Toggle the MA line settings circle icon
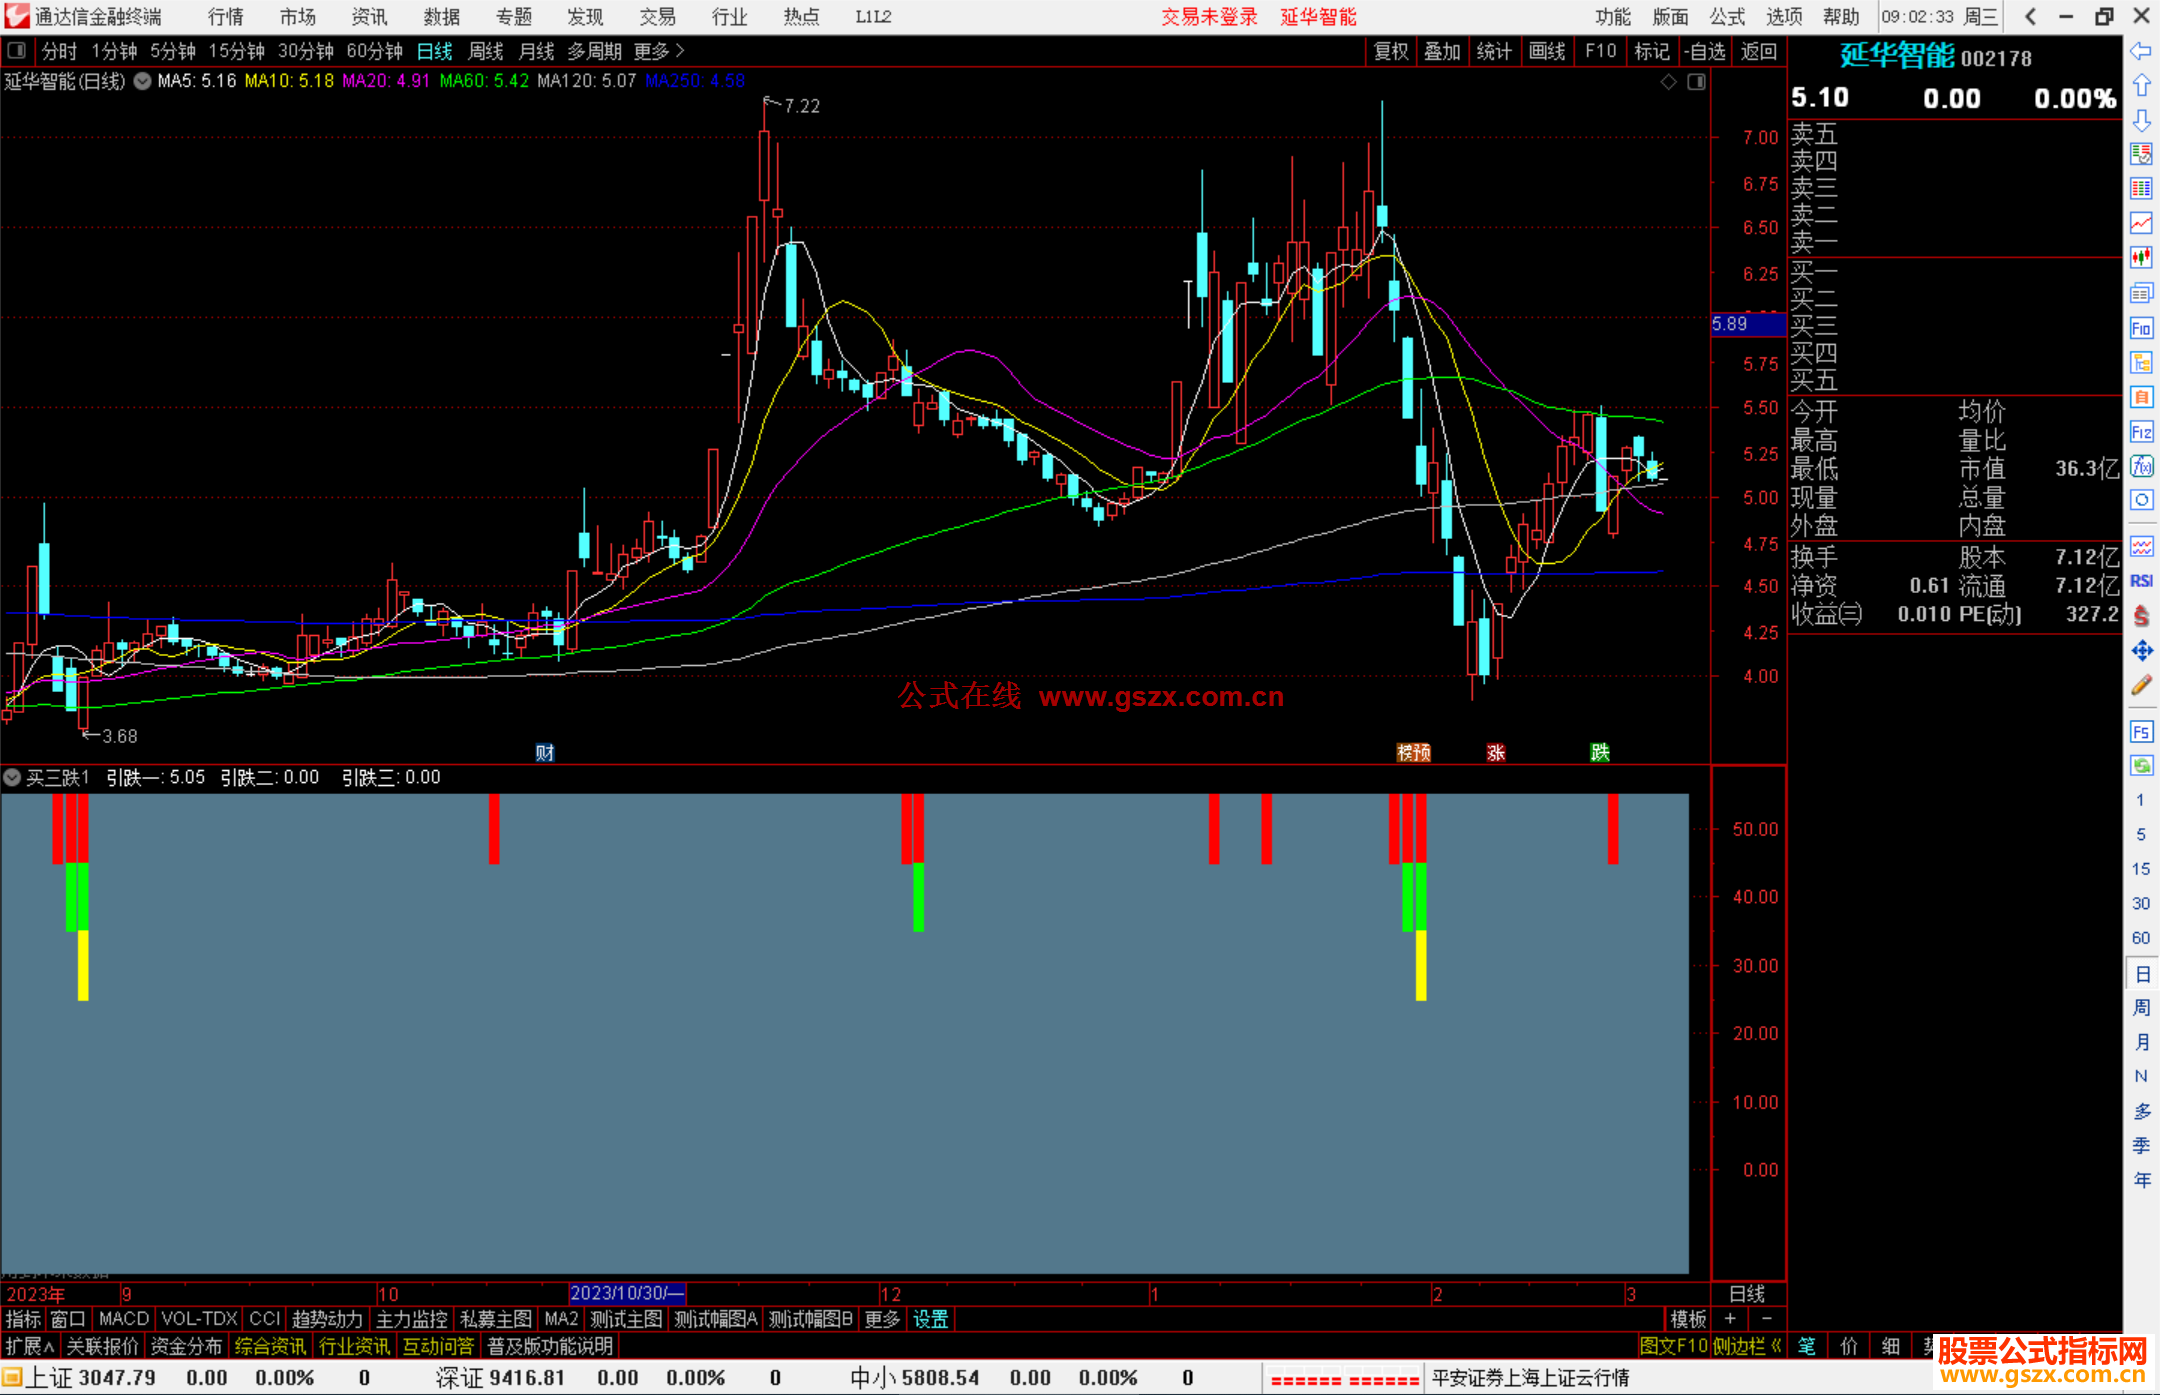Viewport: 2160px width, 1395px height. point(142,81)
